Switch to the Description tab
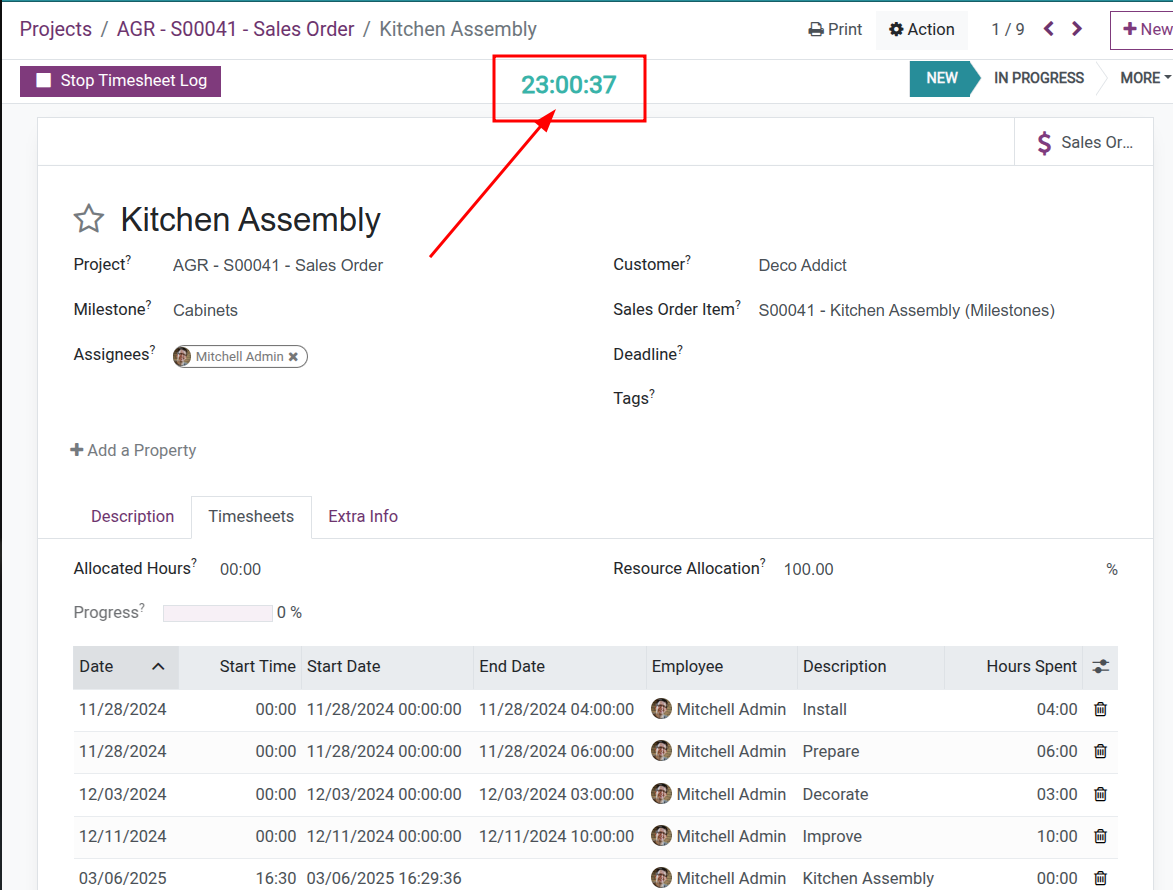The width and height of the screenshot is (1173, 890). tap(132, 516)
